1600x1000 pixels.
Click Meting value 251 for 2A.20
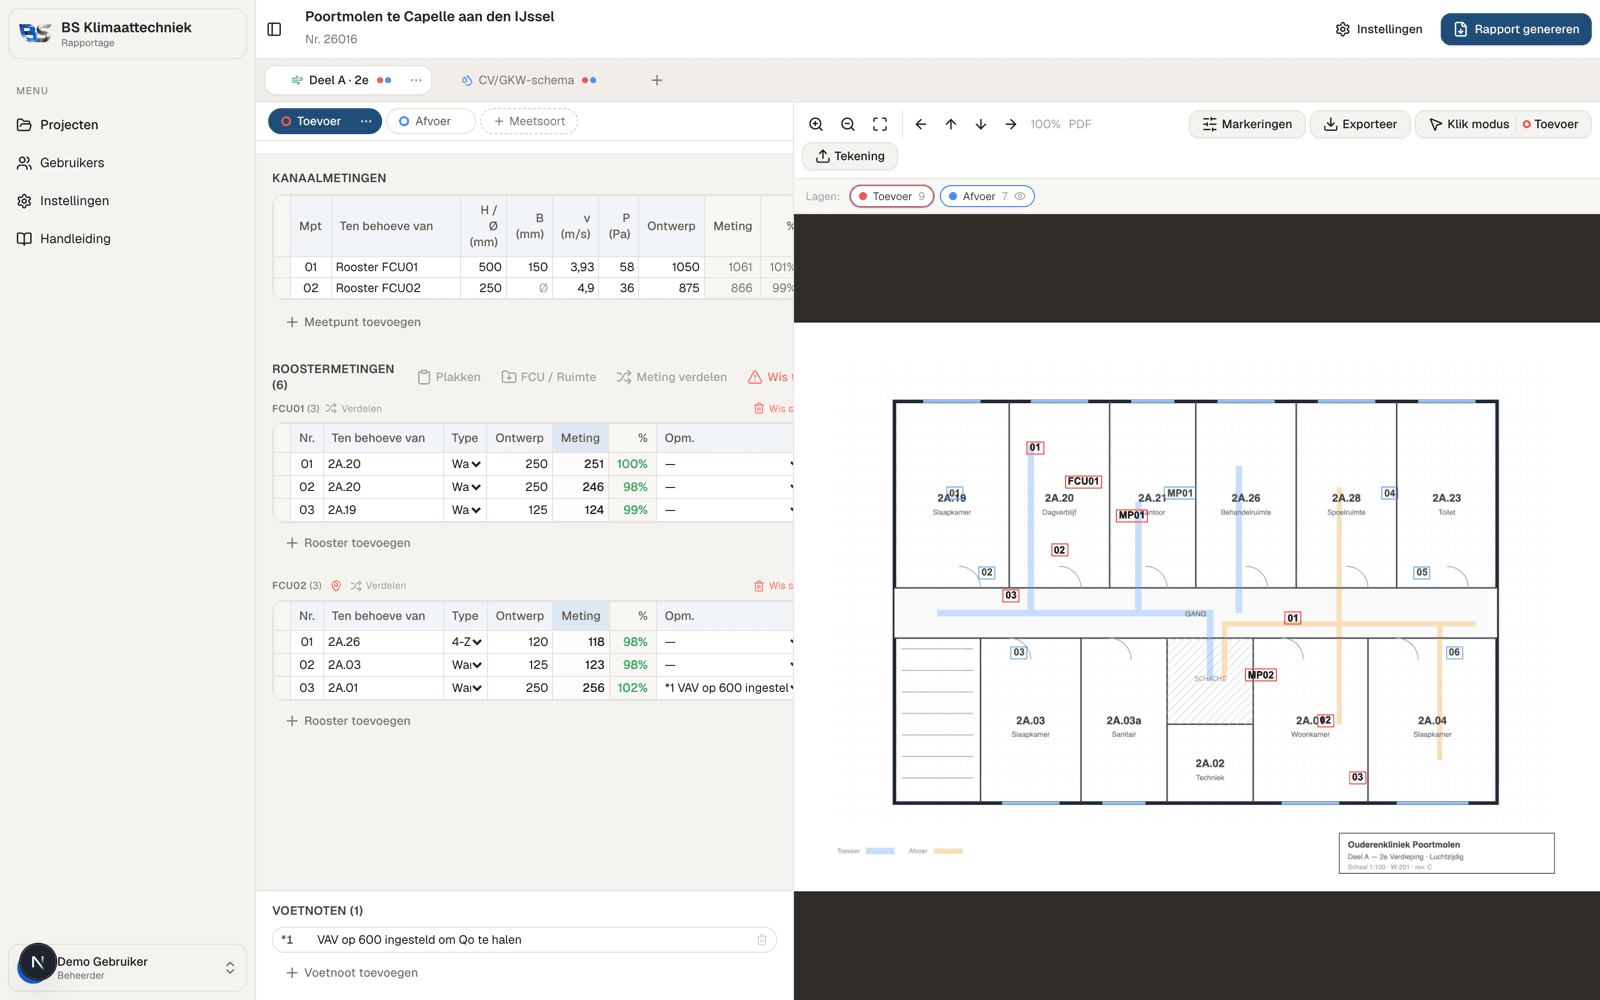580,464
